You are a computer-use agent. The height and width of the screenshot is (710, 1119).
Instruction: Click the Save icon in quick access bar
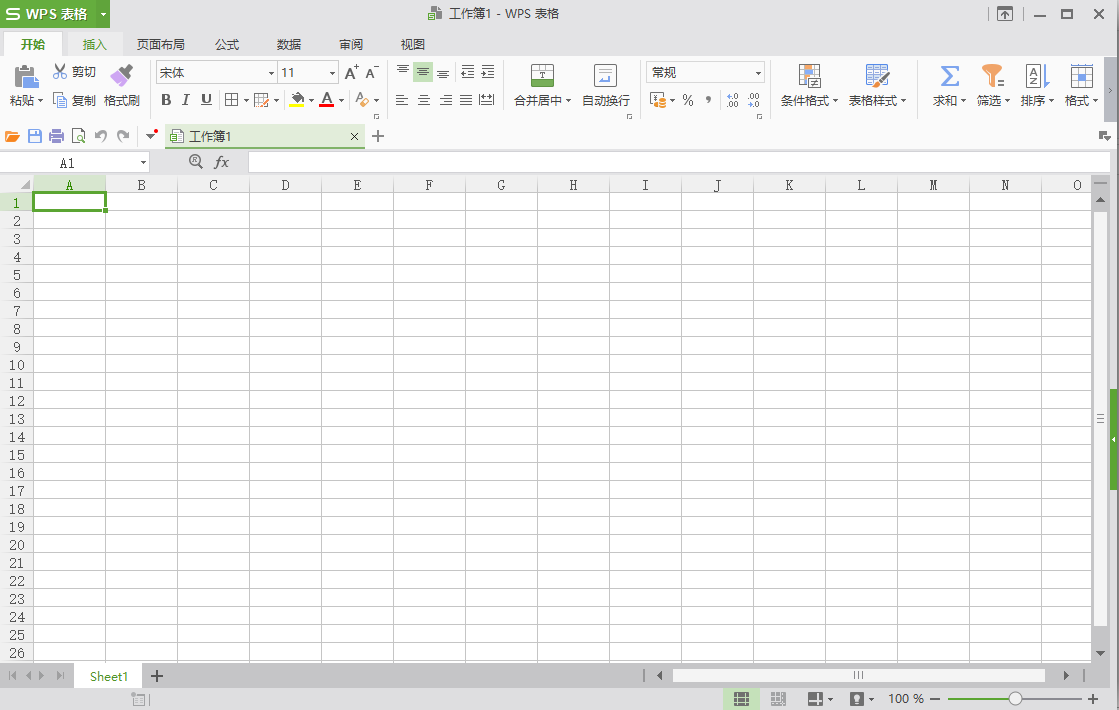pos(35,136)
